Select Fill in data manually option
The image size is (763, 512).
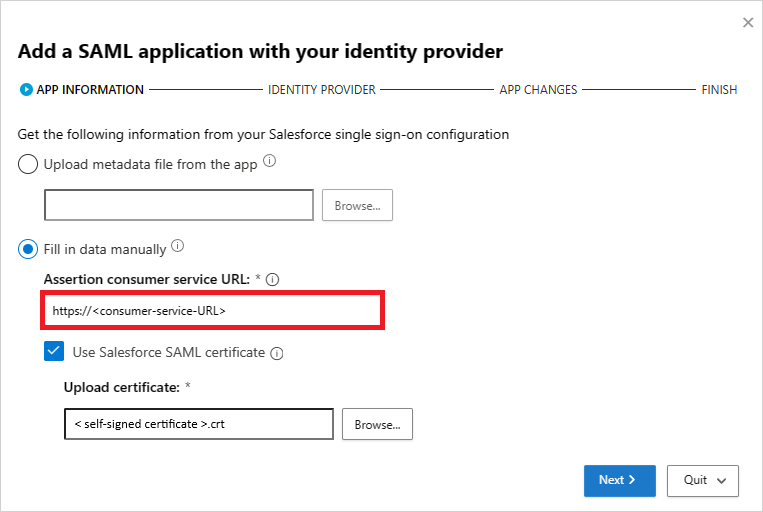pos(29,248)
